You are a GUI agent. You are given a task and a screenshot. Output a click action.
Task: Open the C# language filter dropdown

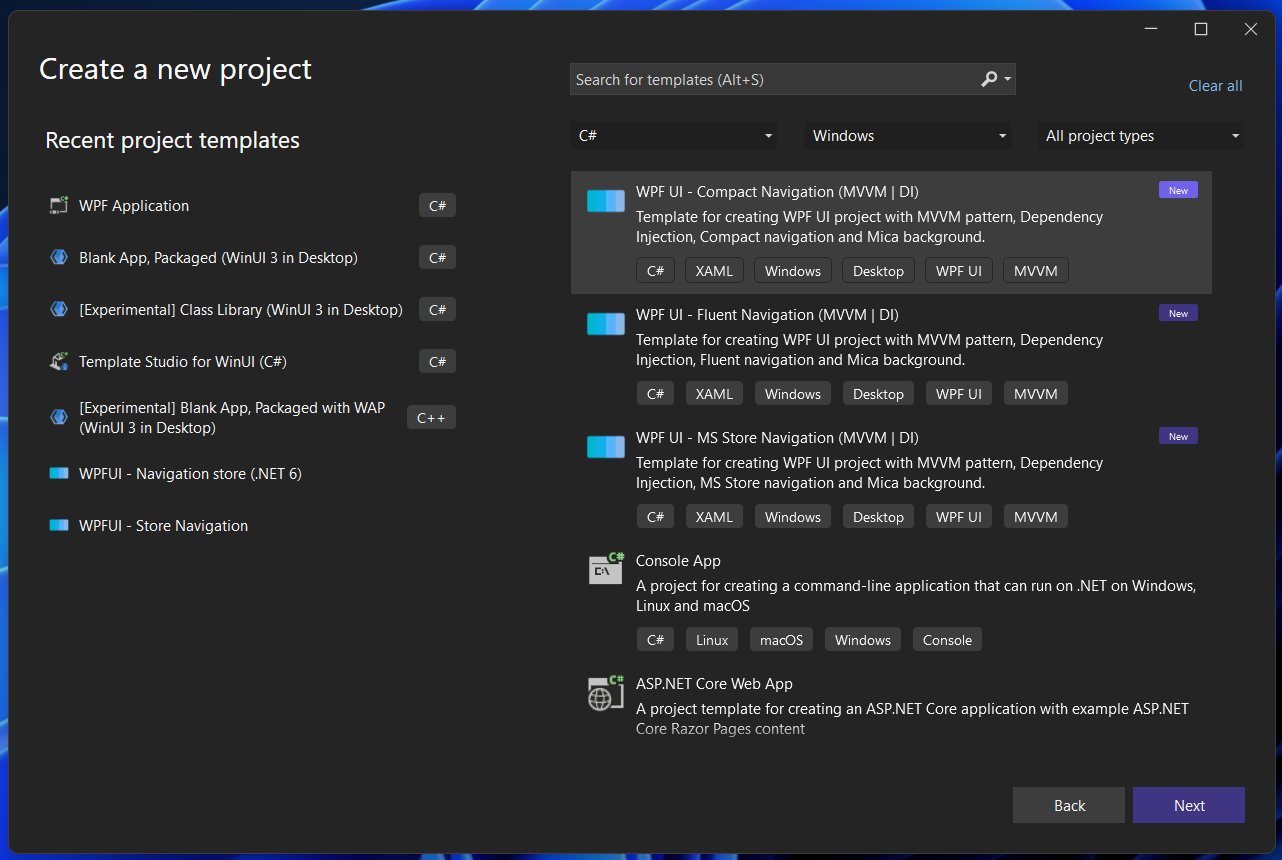[x=672, y=135]
